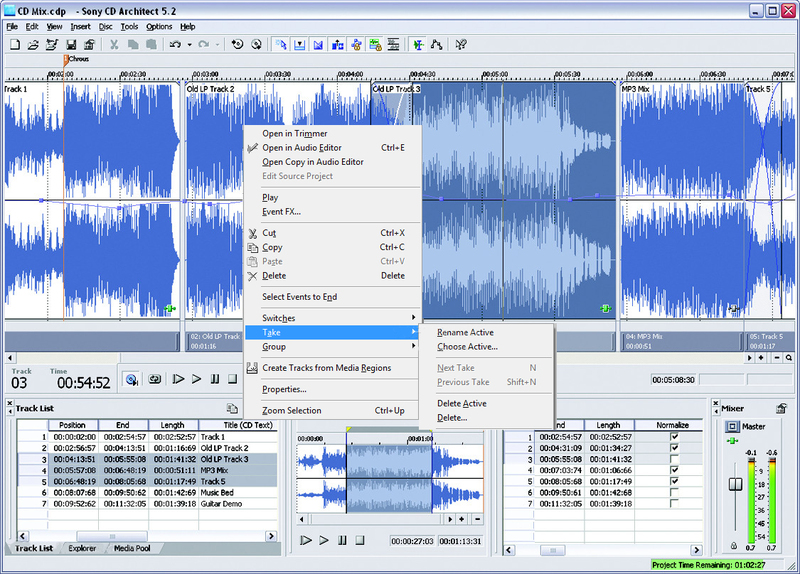Click the Burn disc toolbar icon
800x574 pixels.
point(256,45)
